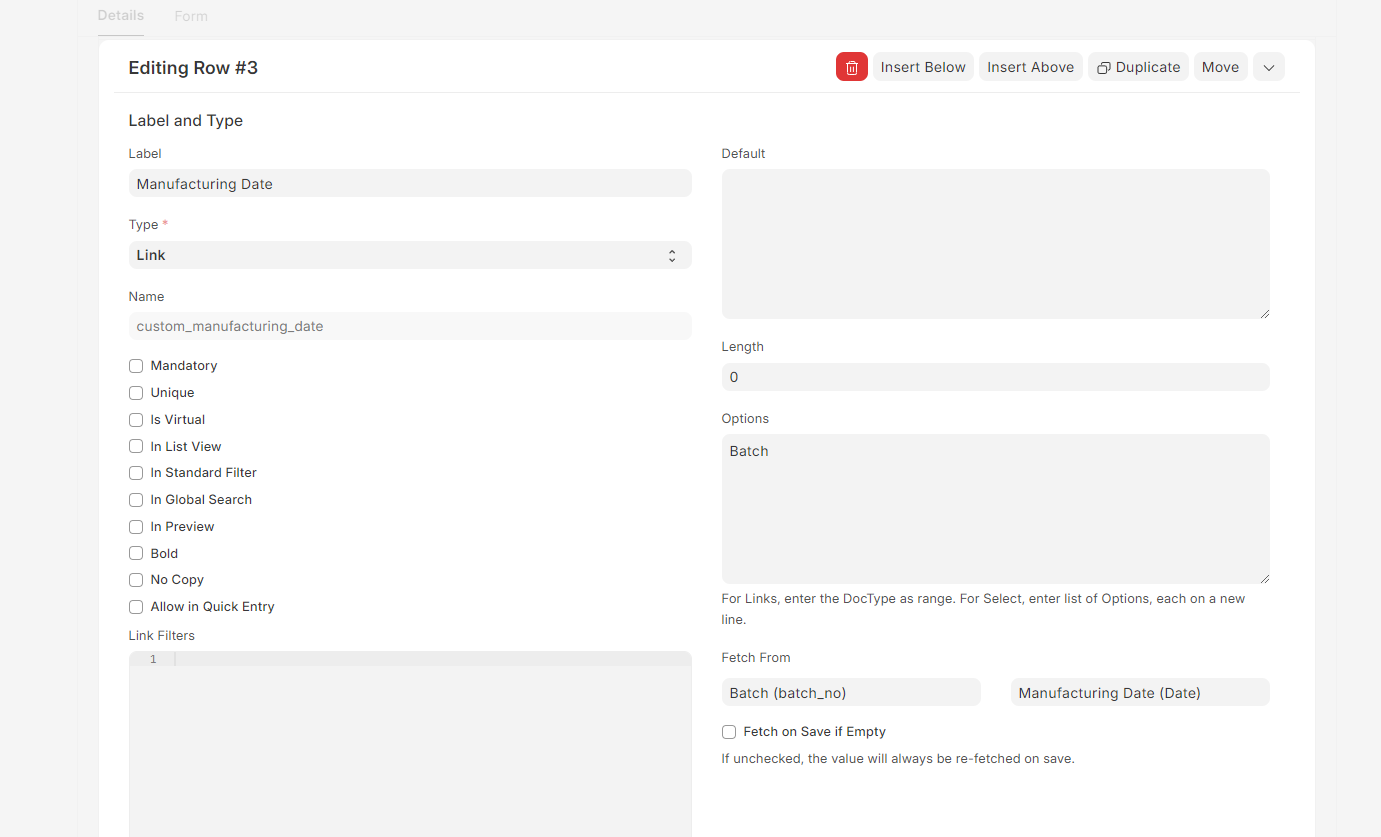
Task: Enable Fetch on Save if Empty
Action: (729, 731)
